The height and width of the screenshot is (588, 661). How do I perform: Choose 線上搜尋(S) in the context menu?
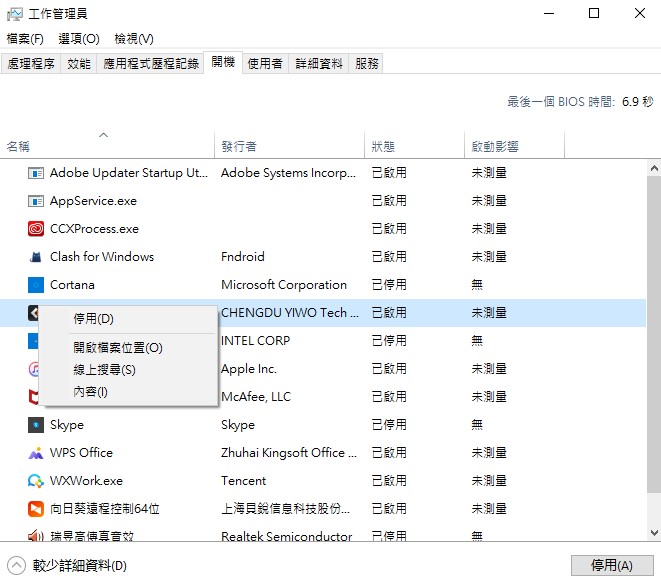pyautogui.click(x=129, y=370)
